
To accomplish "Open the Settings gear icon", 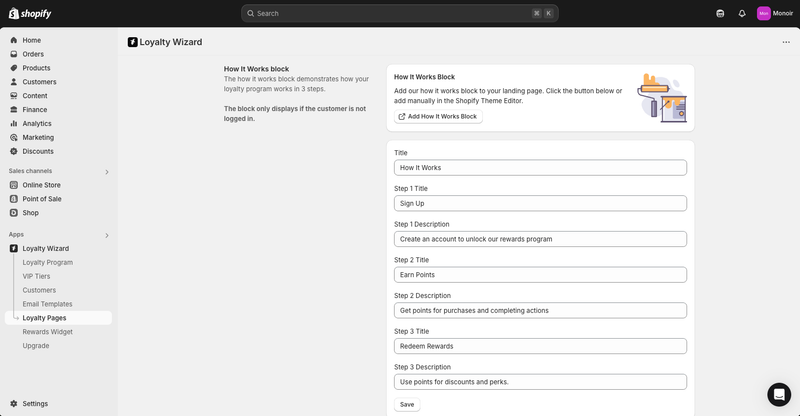I will click(14, 403).
